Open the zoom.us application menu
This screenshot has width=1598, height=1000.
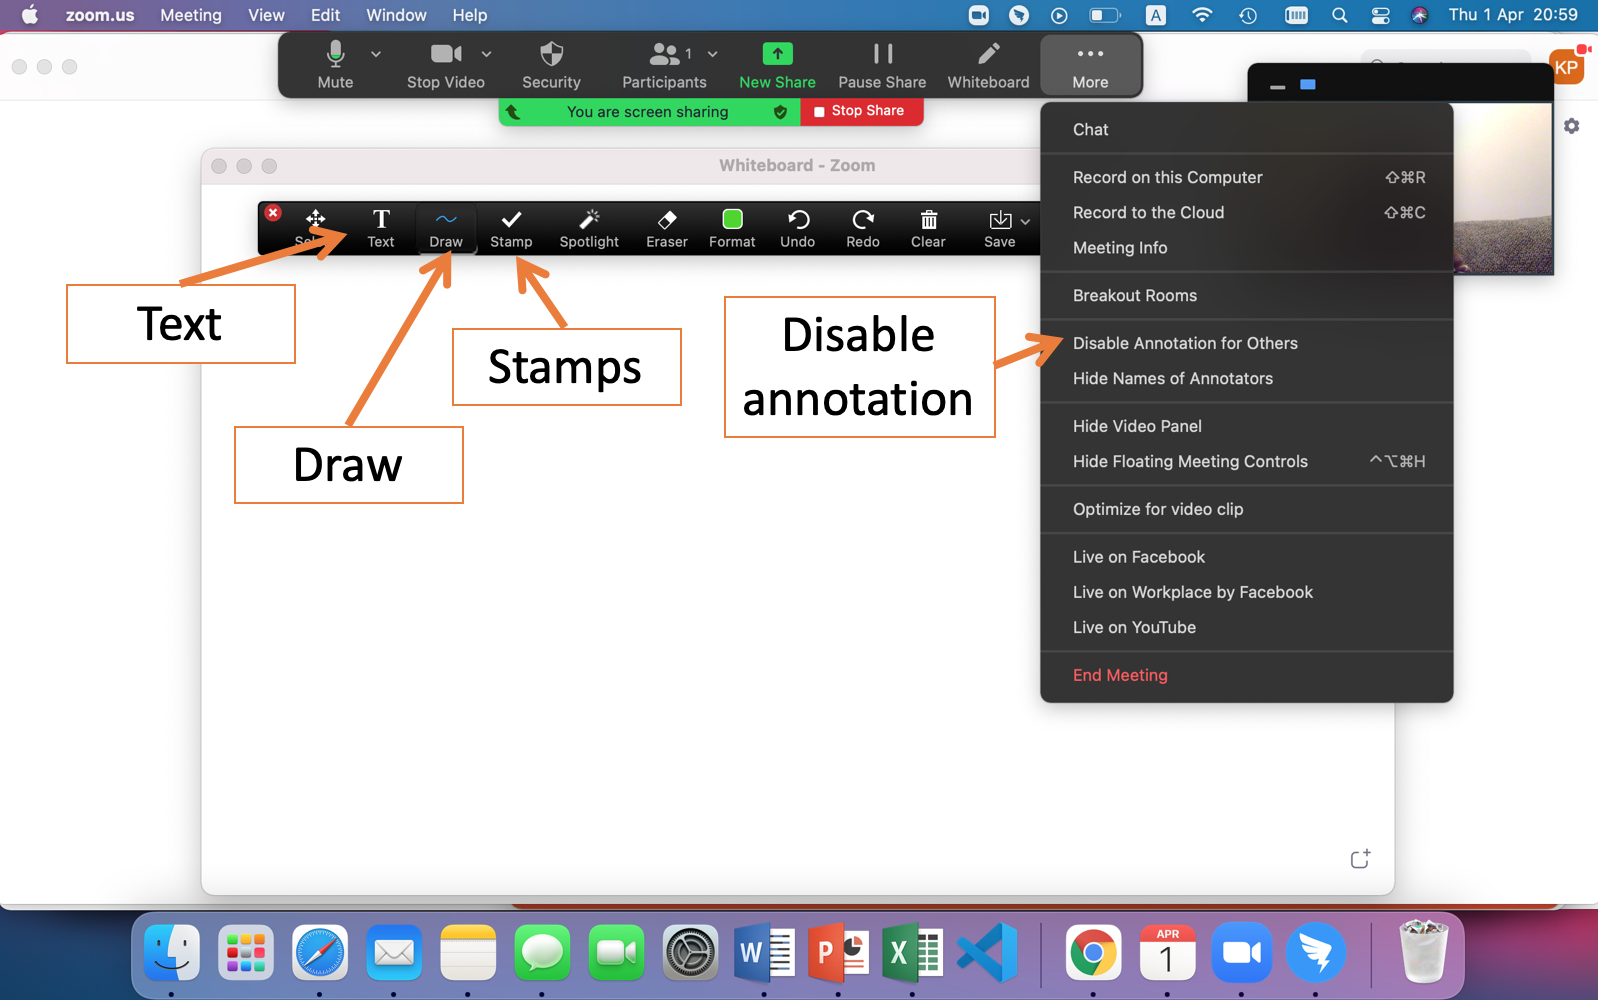coord(100,15)
